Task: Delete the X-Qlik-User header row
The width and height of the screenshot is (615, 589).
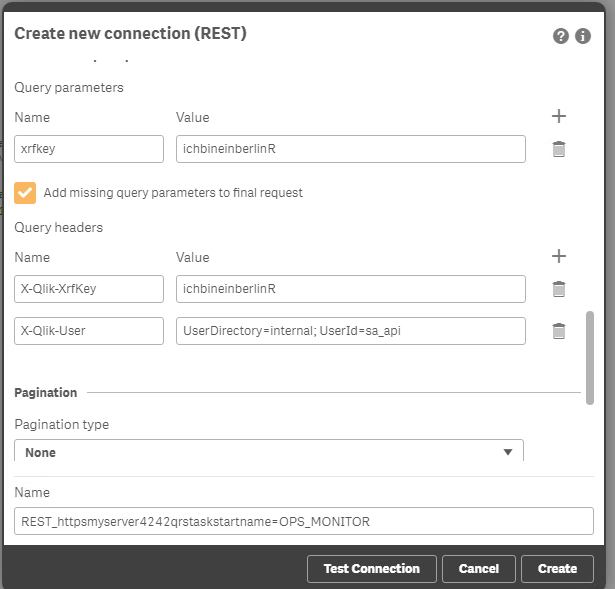Action: (x=559, y=331)
